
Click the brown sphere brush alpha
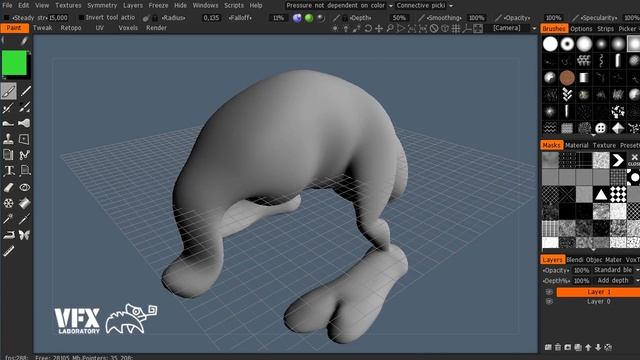(567, 78)
